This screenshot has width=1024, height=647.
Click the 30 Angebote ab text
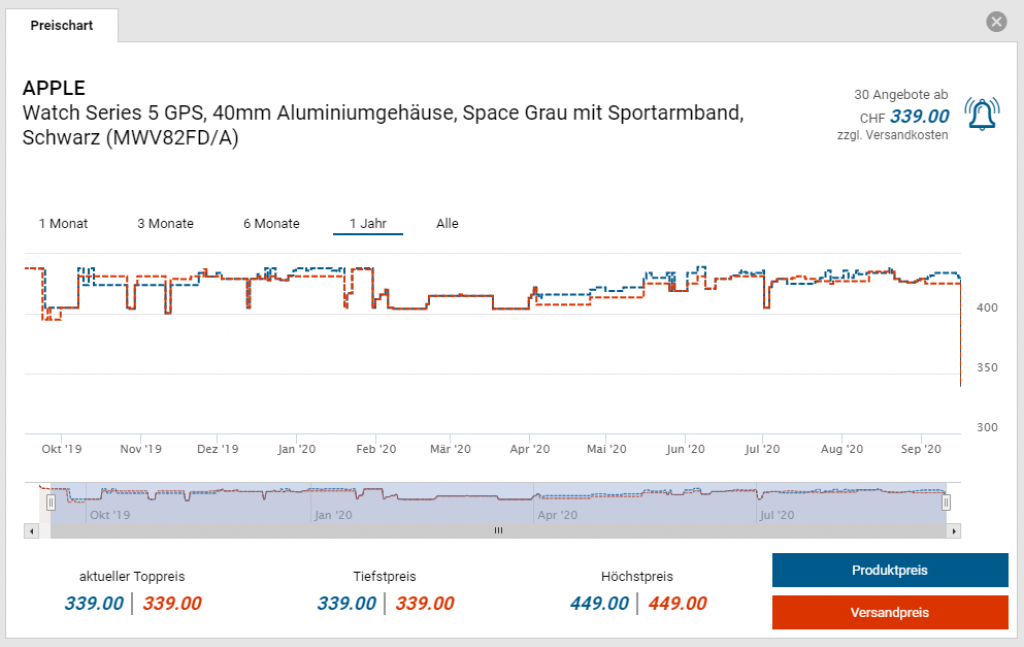pos(901,95)
